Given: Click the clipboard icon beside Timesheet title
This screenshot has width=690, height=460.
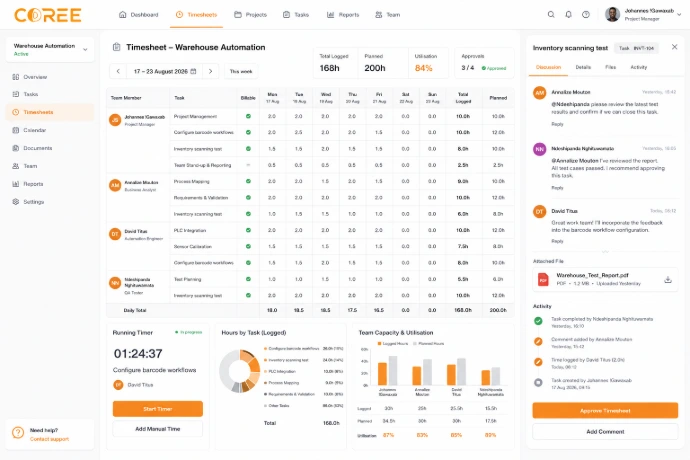Looking at the screenshot, I should [x=117, y=47].
